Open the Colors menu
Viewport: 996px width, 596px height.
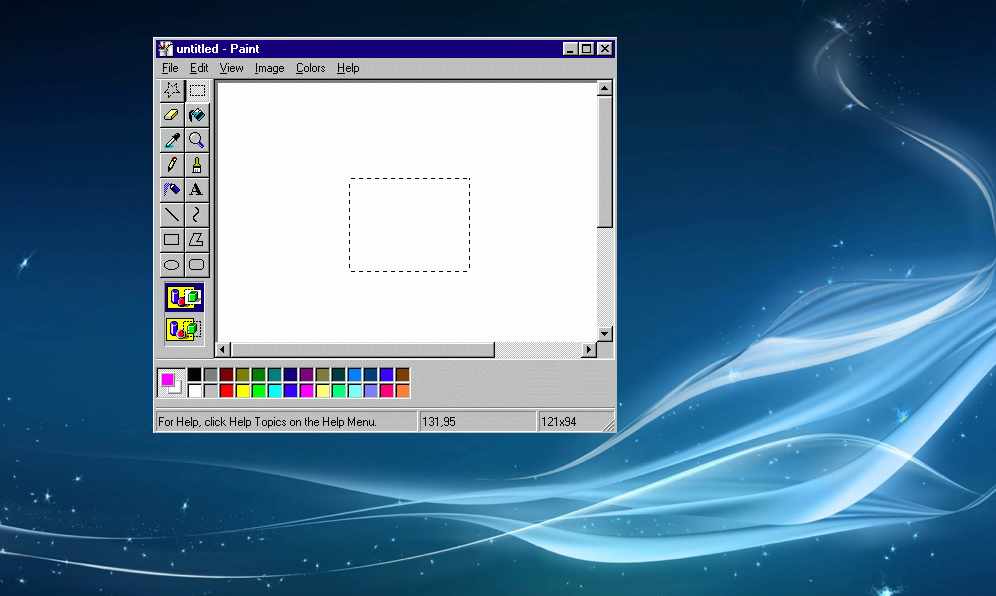[310, 68]
